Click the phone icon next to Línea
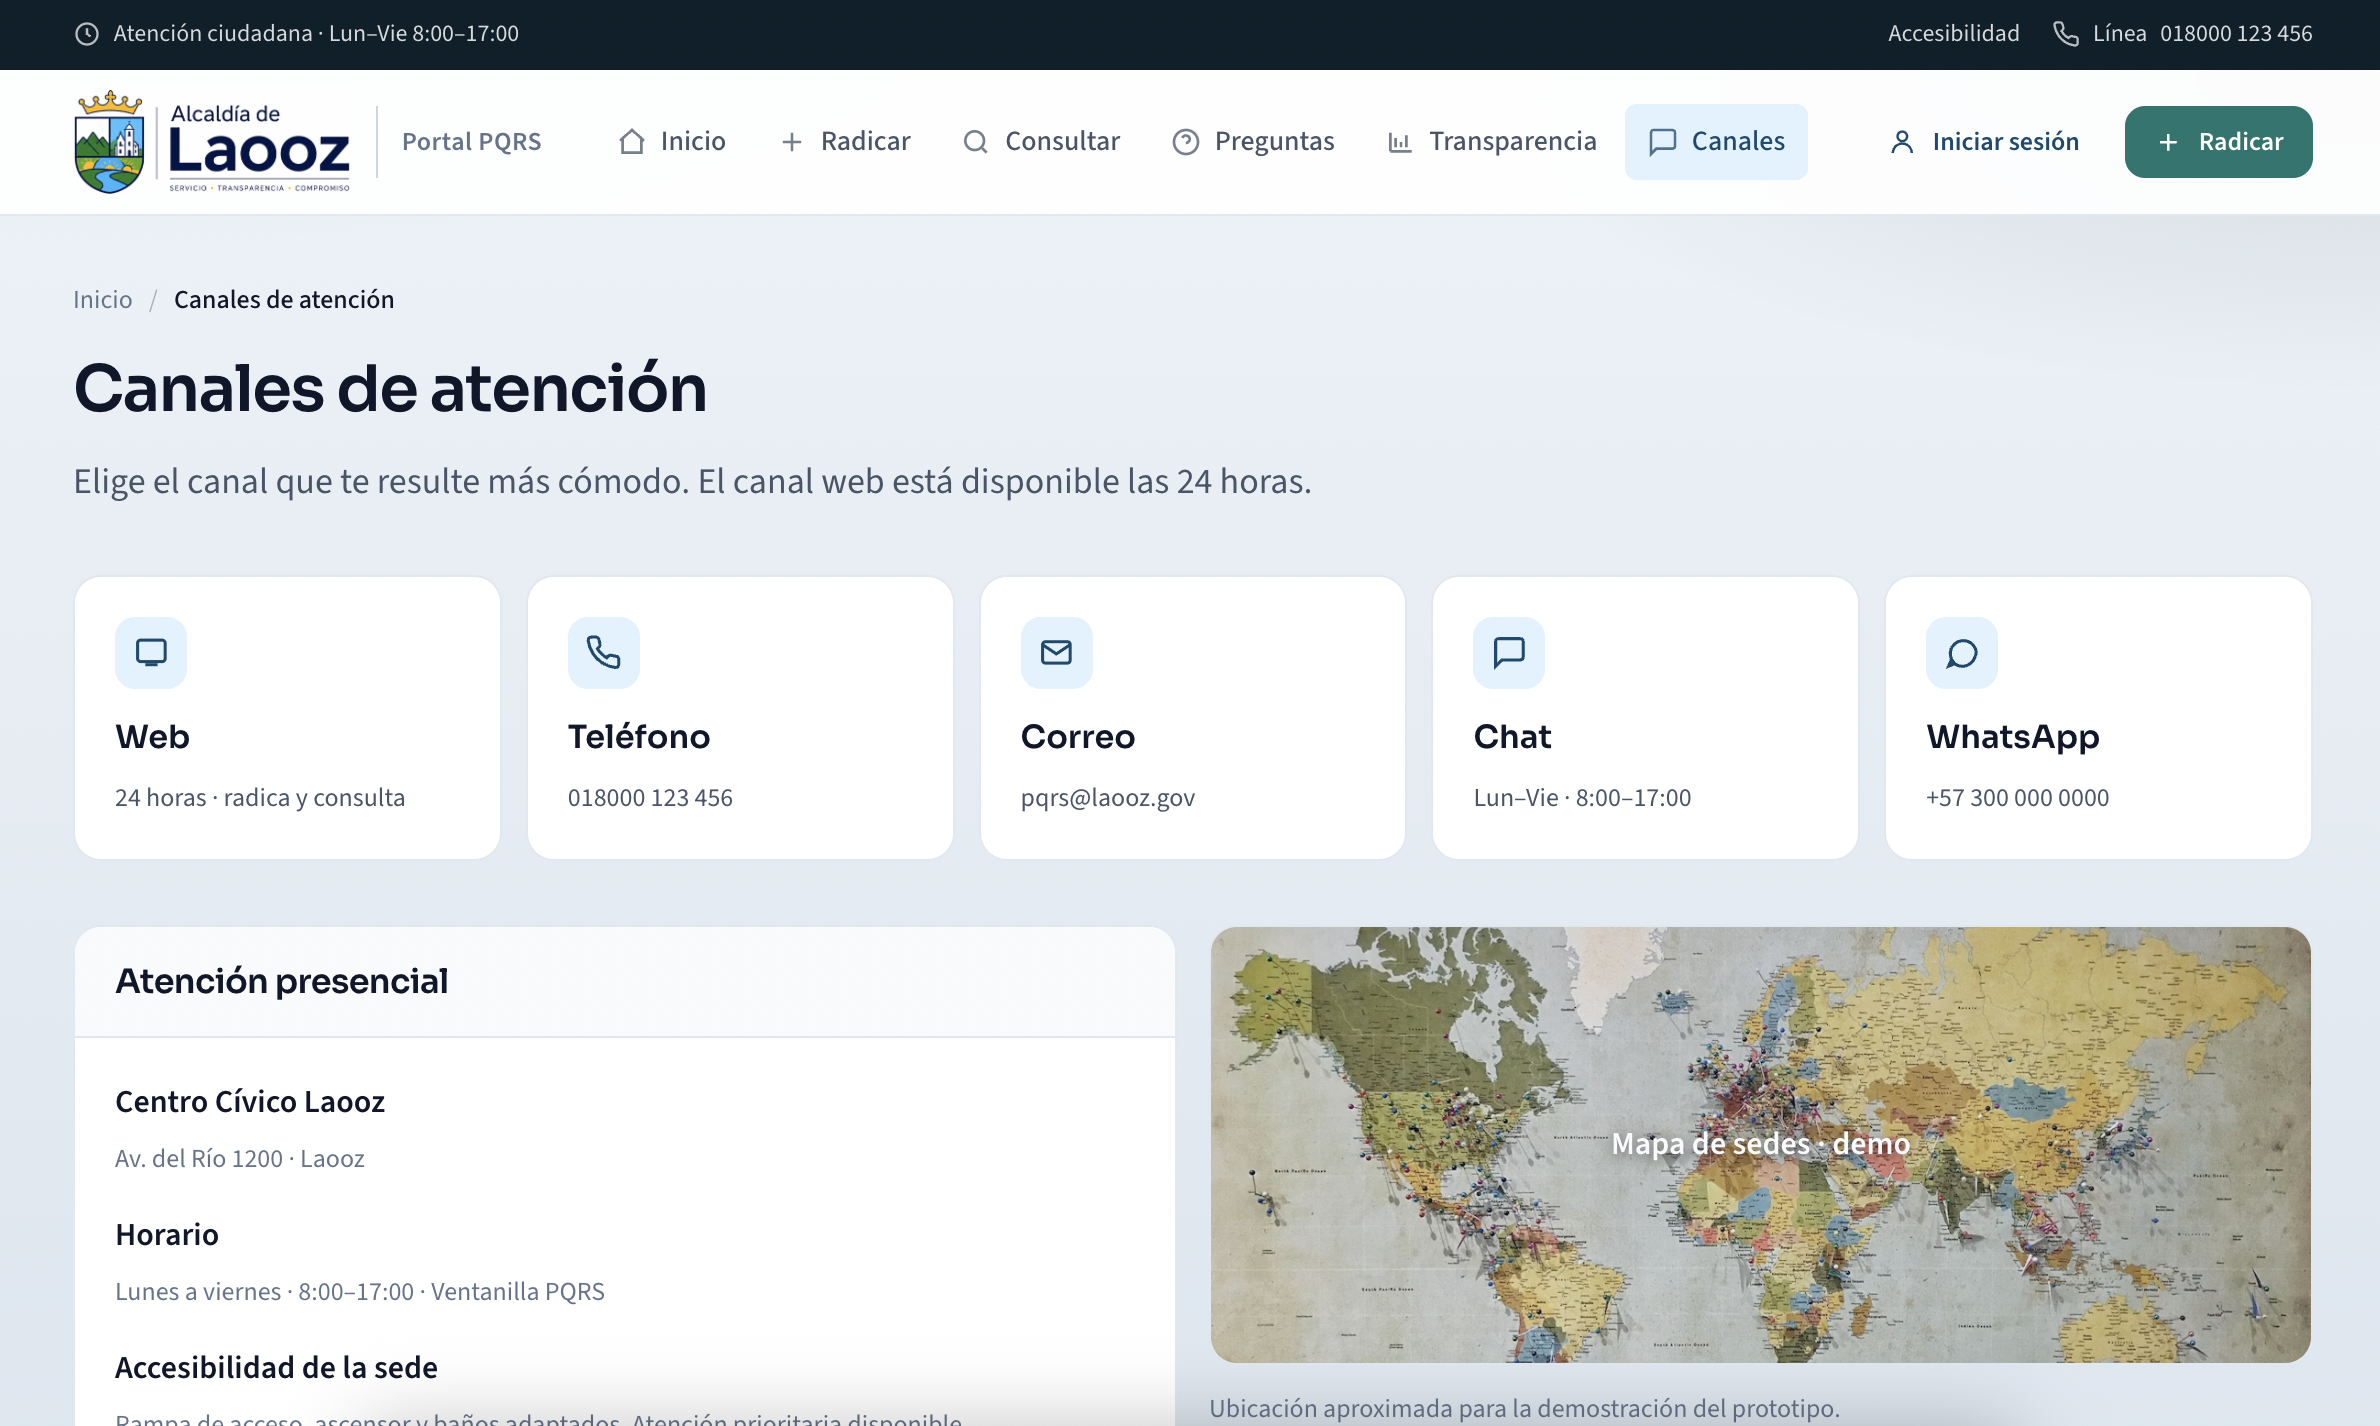Screen dimensions: 2380x1426 click(2066, 34)
